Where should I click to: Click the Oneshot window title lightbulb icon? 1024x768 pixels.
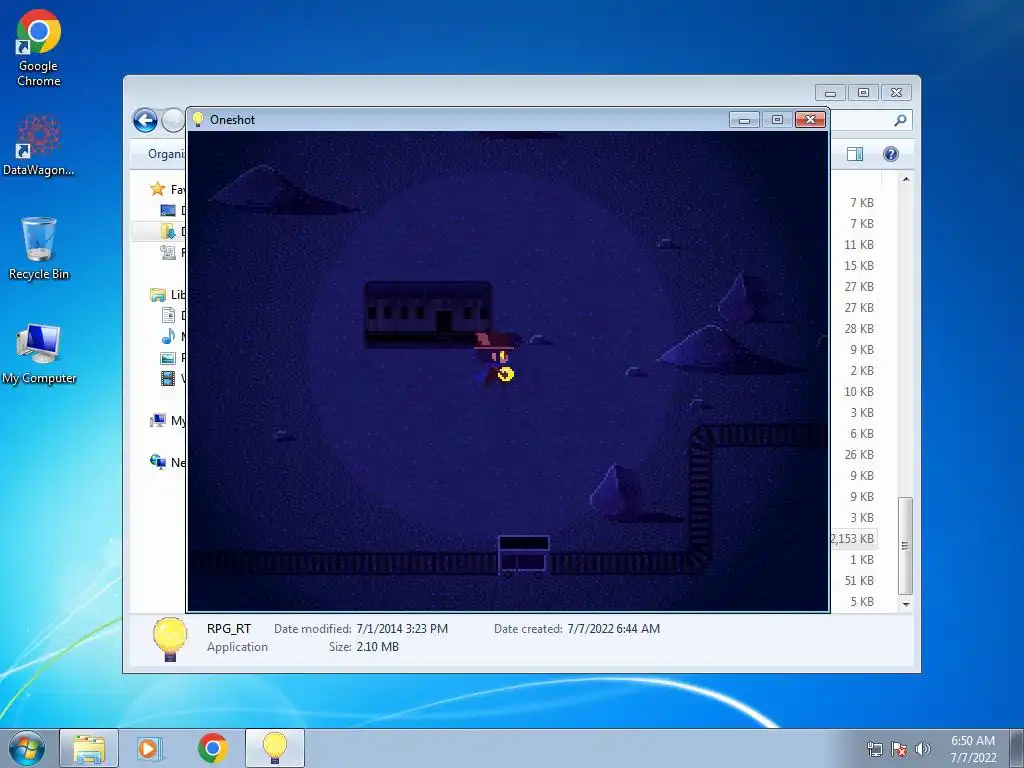(x=198, y=119)
